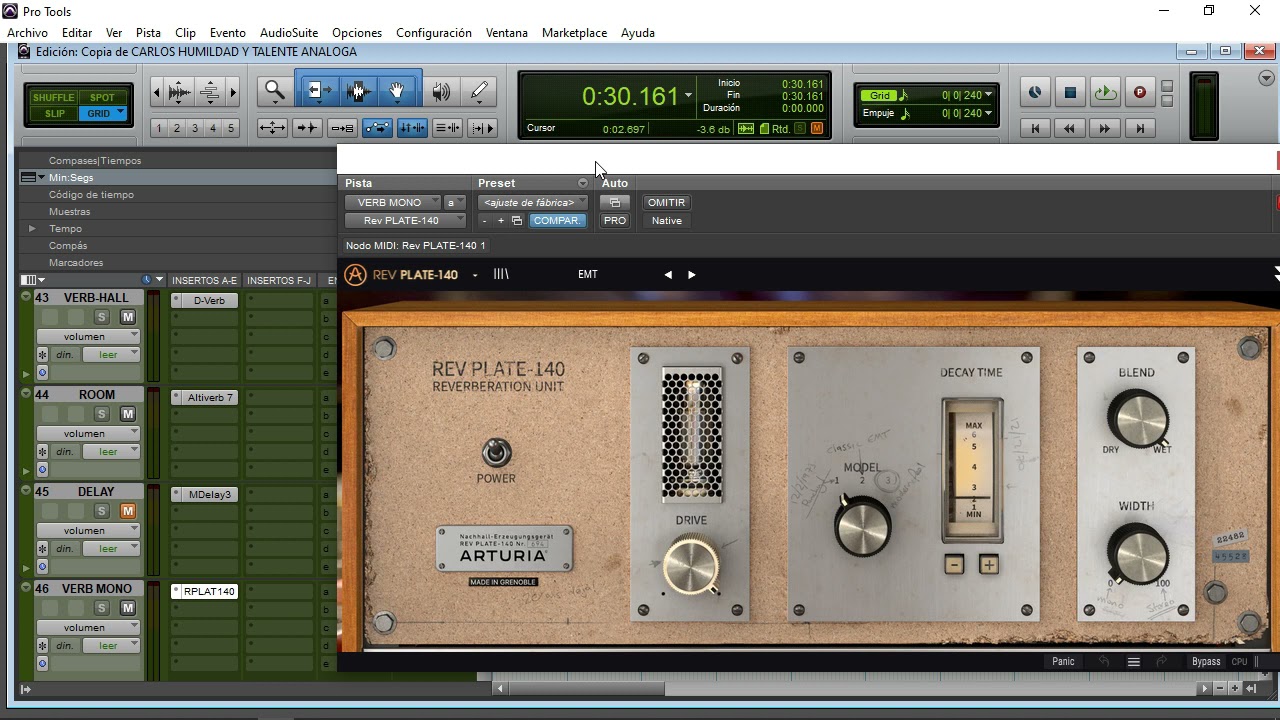Screen dimensions: 1280x720
Task: Click the Fast Forward transport button
Action: [x=1105, y=128]
